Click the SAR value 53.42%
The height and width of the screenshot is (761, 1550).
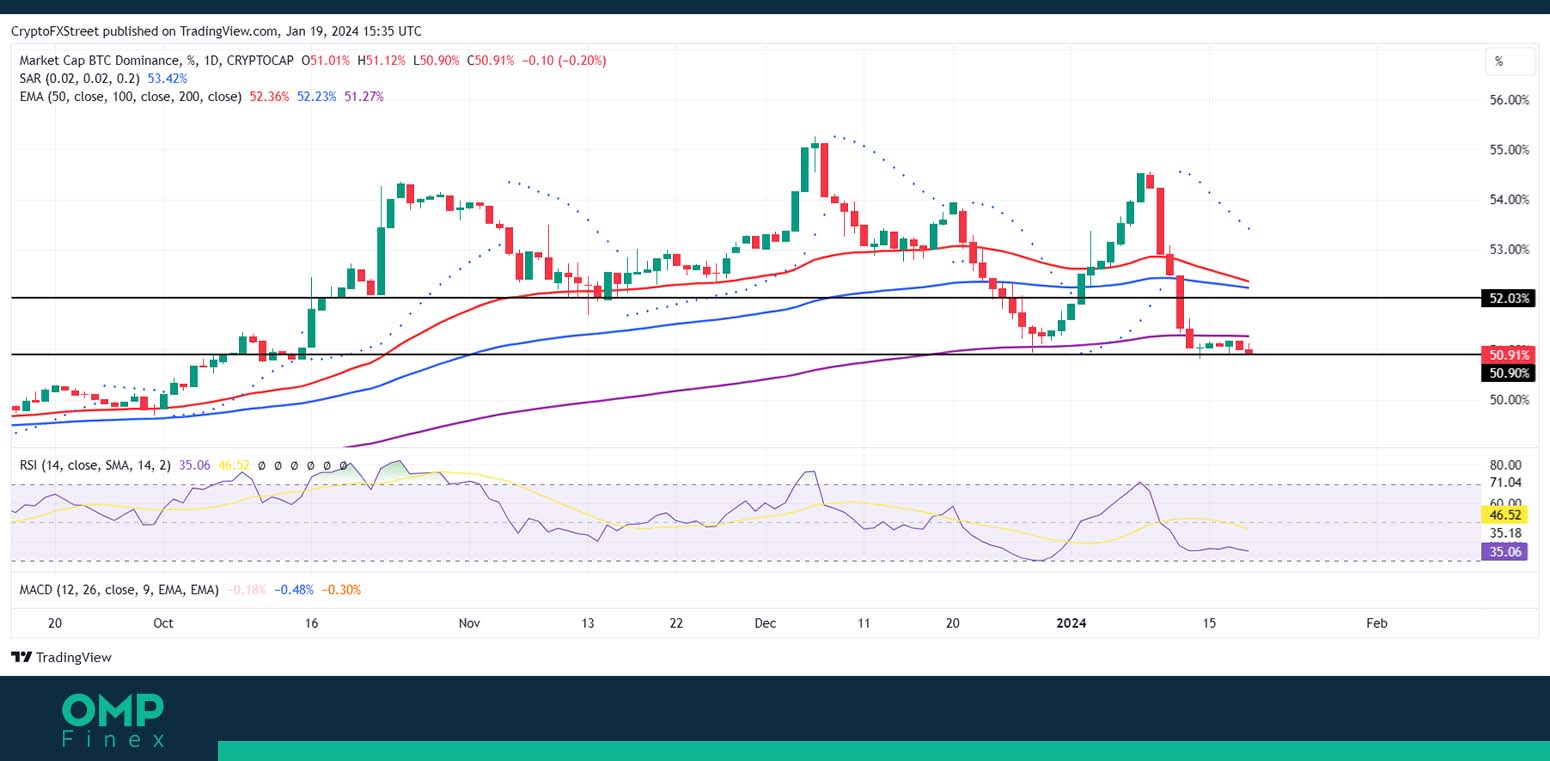click(x=167, y=78)
